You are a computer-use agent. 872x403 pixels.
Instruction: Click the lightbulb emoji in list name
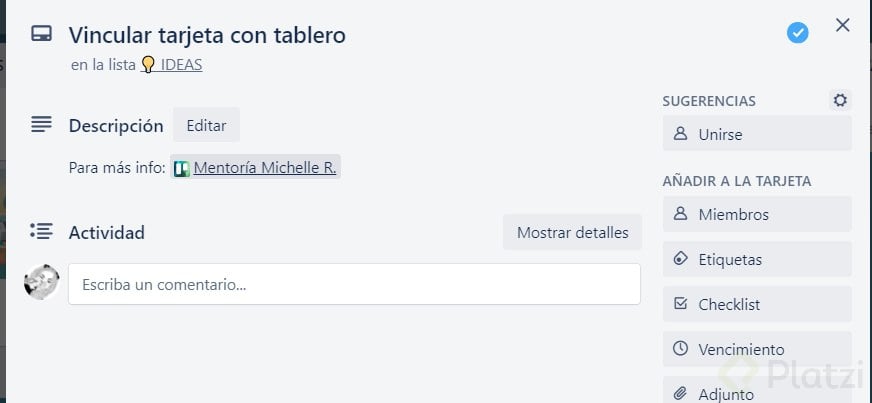click(x=148, y=65)
